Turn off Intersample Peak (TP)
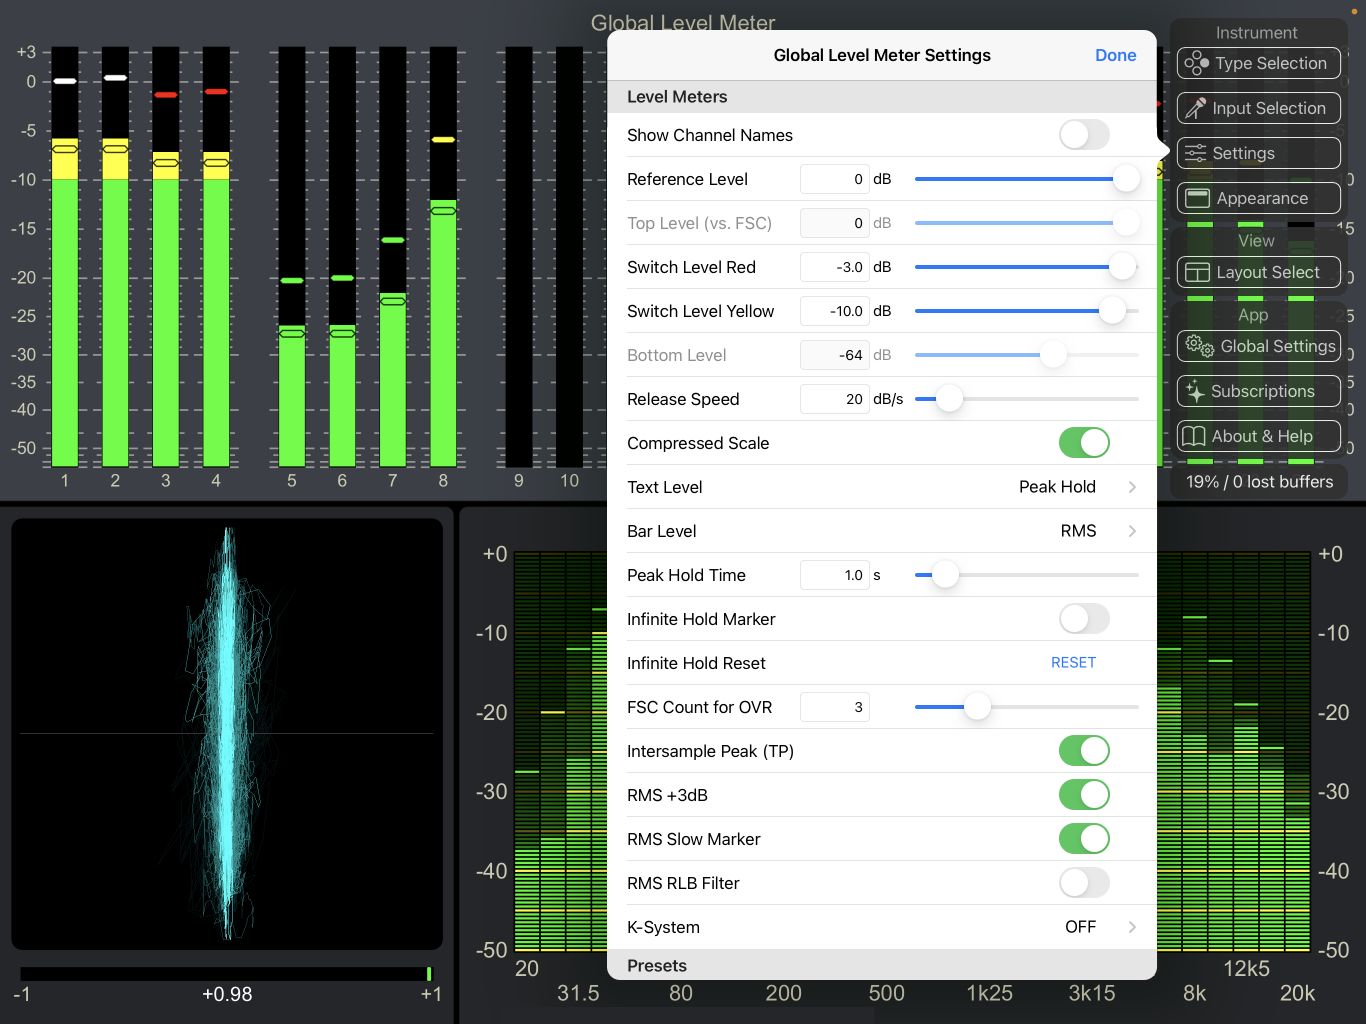Image resolution: width=1366 pixels, height=1024 pixels. (1084, 750)
